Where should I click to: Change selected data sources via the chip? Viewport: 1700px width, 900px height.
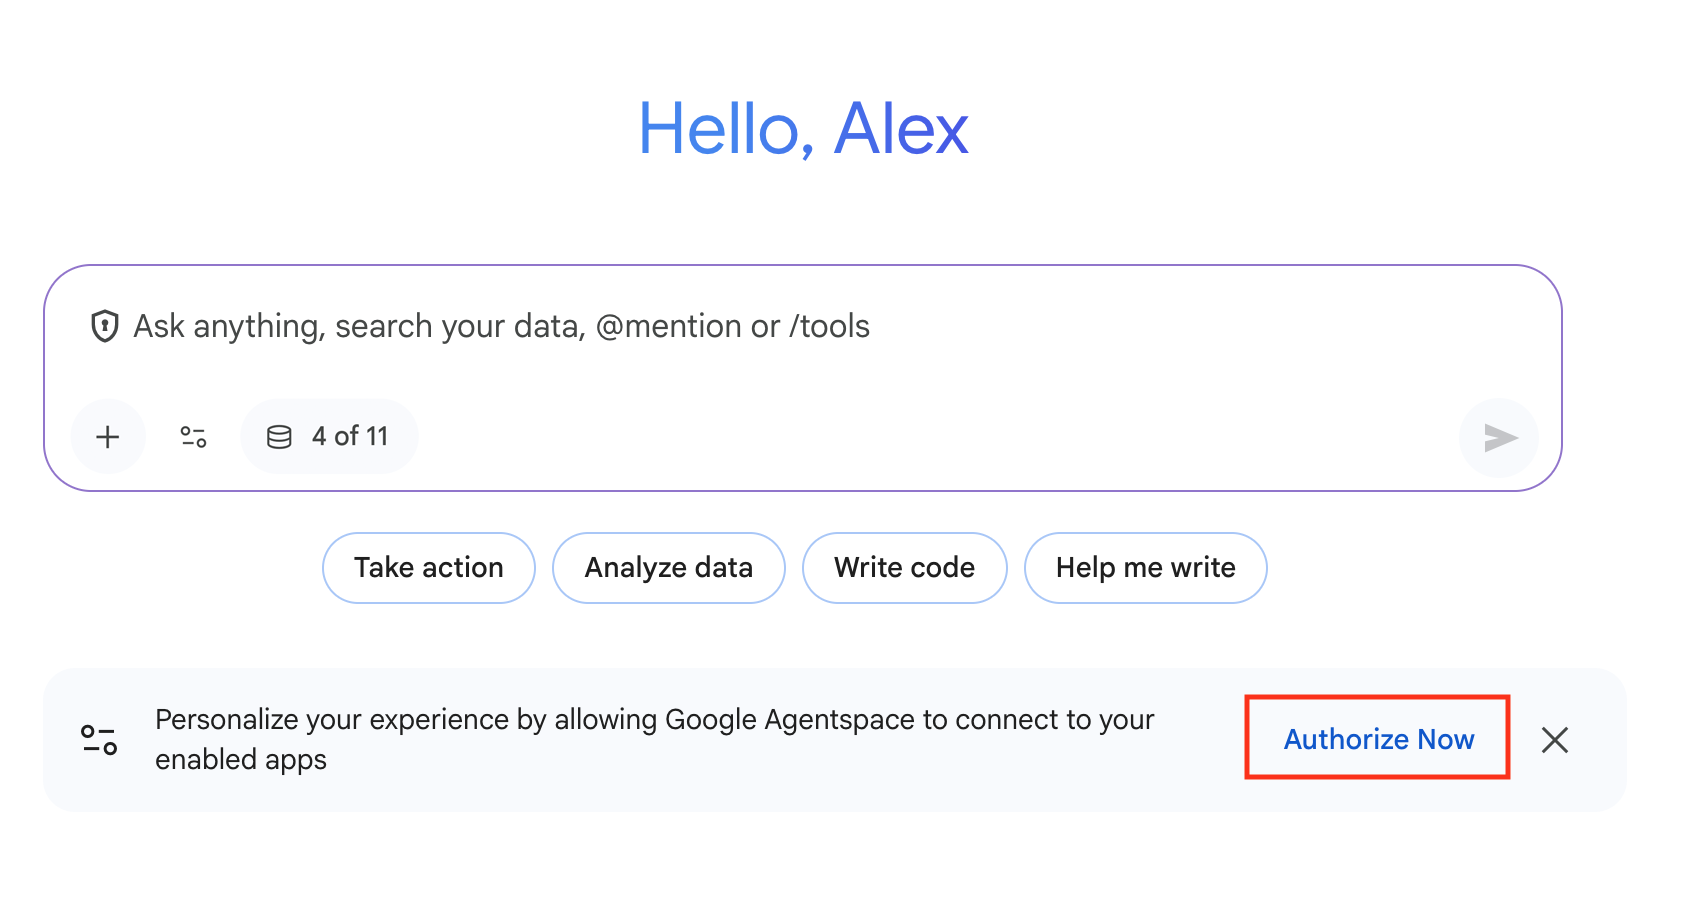329,436
